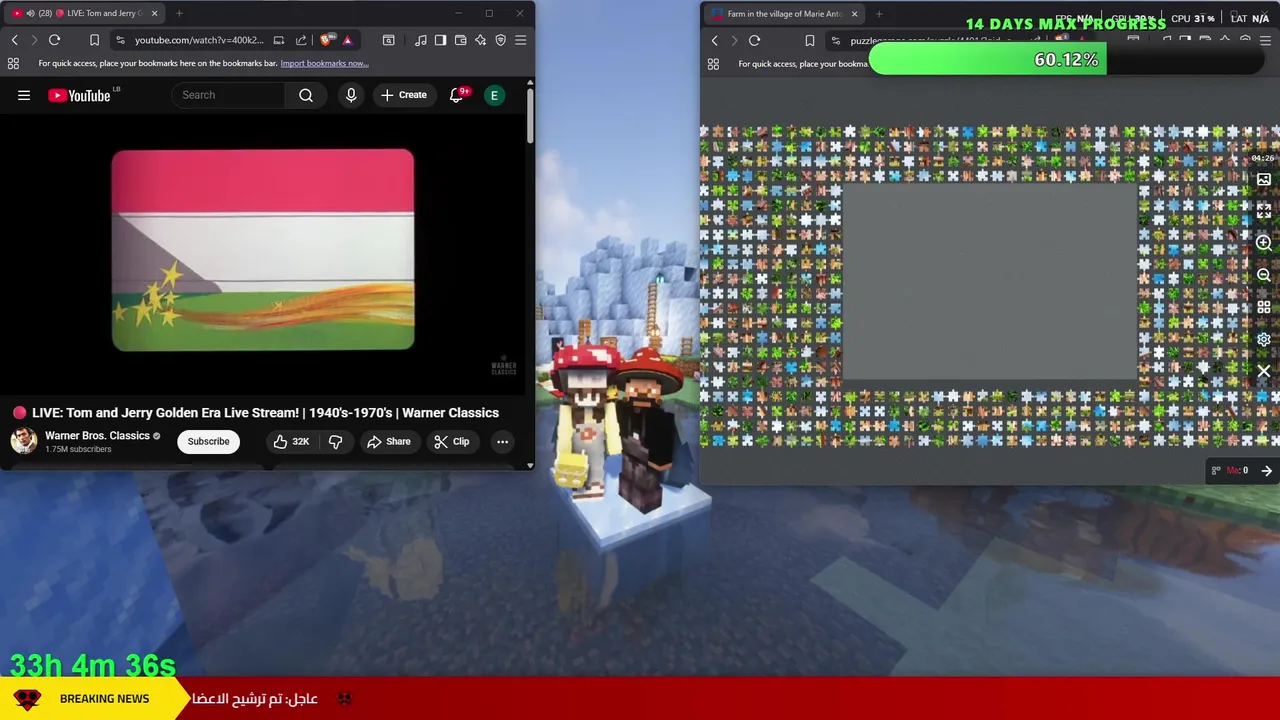Screen dimensions: 1280x720
Task: Bookmark the YouTube page
Action: pos(94,40)
